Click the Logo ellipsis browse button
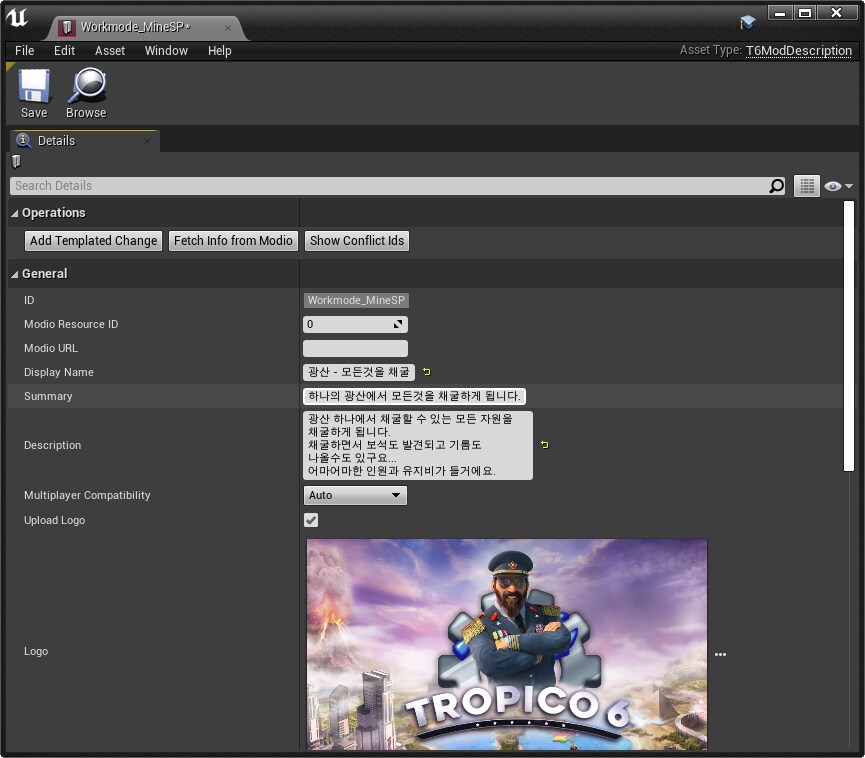This screenshot has height=758, width=865. point(720,654)
